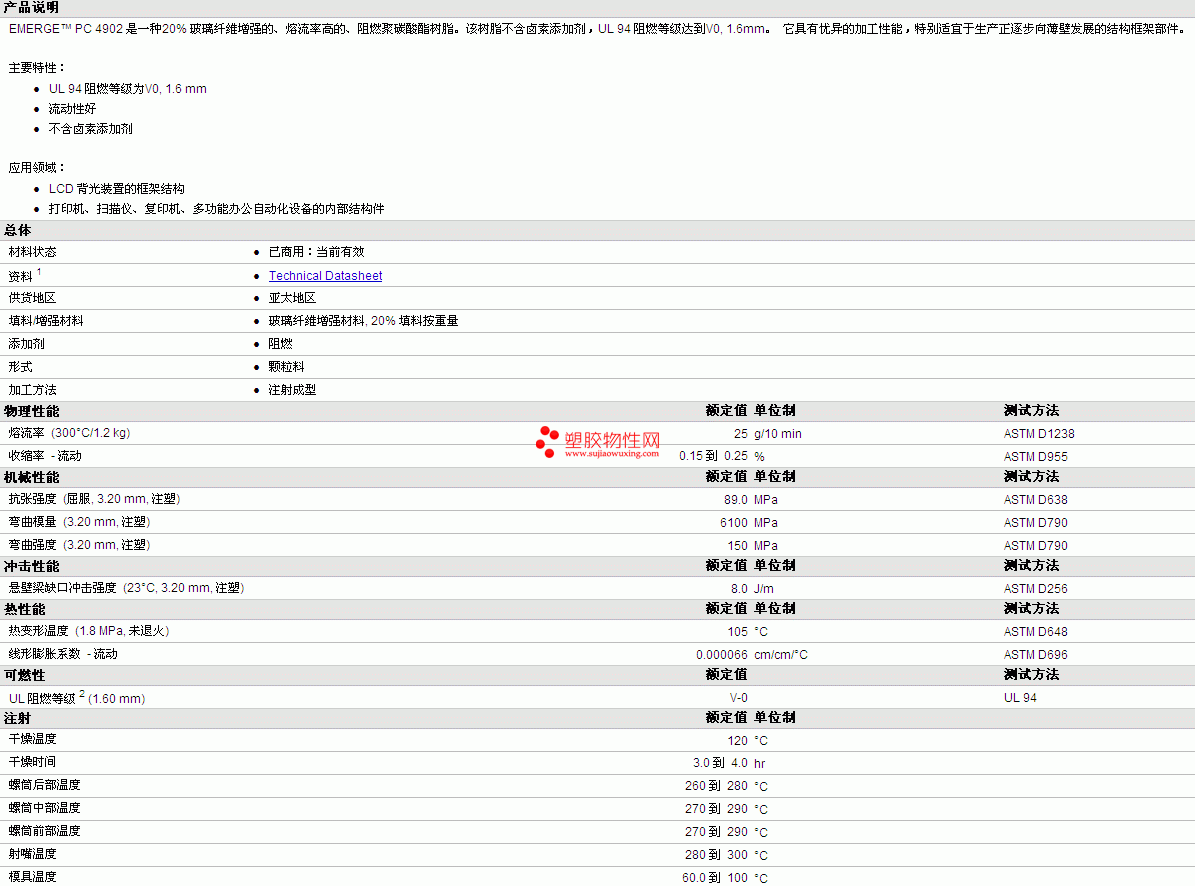Select the 射嘴温度 row label

(32, 854)
